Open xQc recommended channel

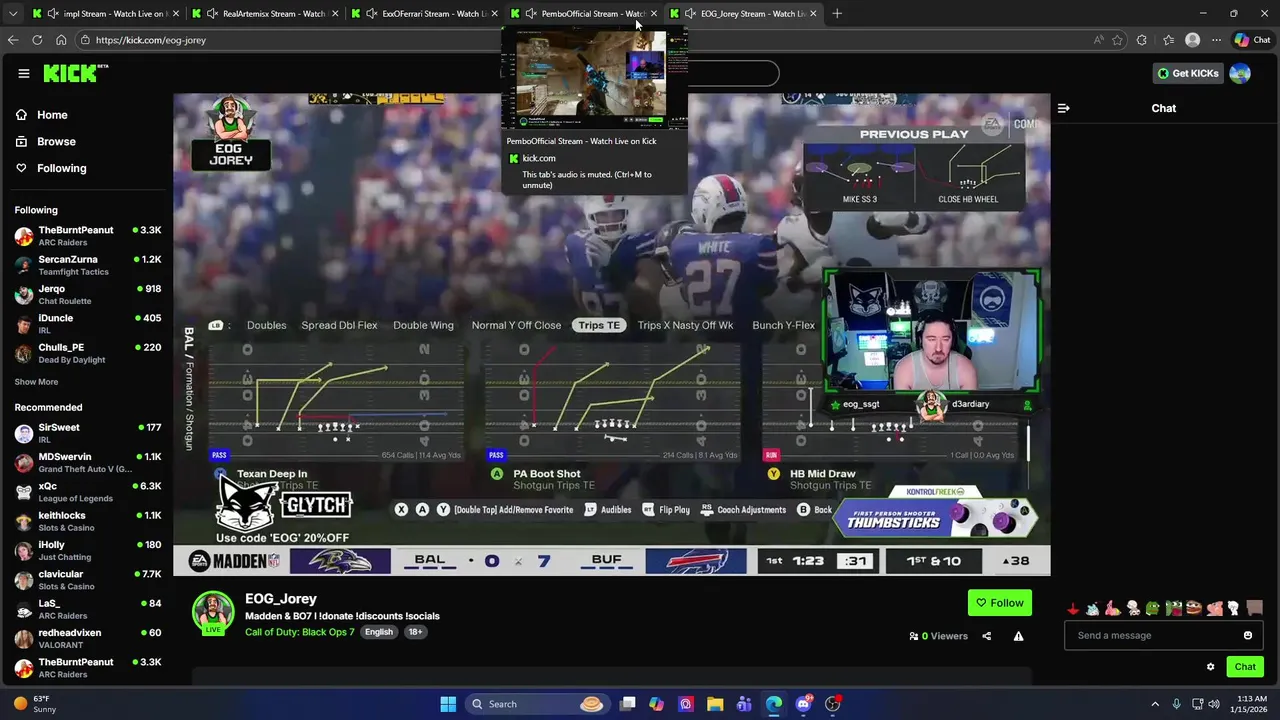point(88,492)
